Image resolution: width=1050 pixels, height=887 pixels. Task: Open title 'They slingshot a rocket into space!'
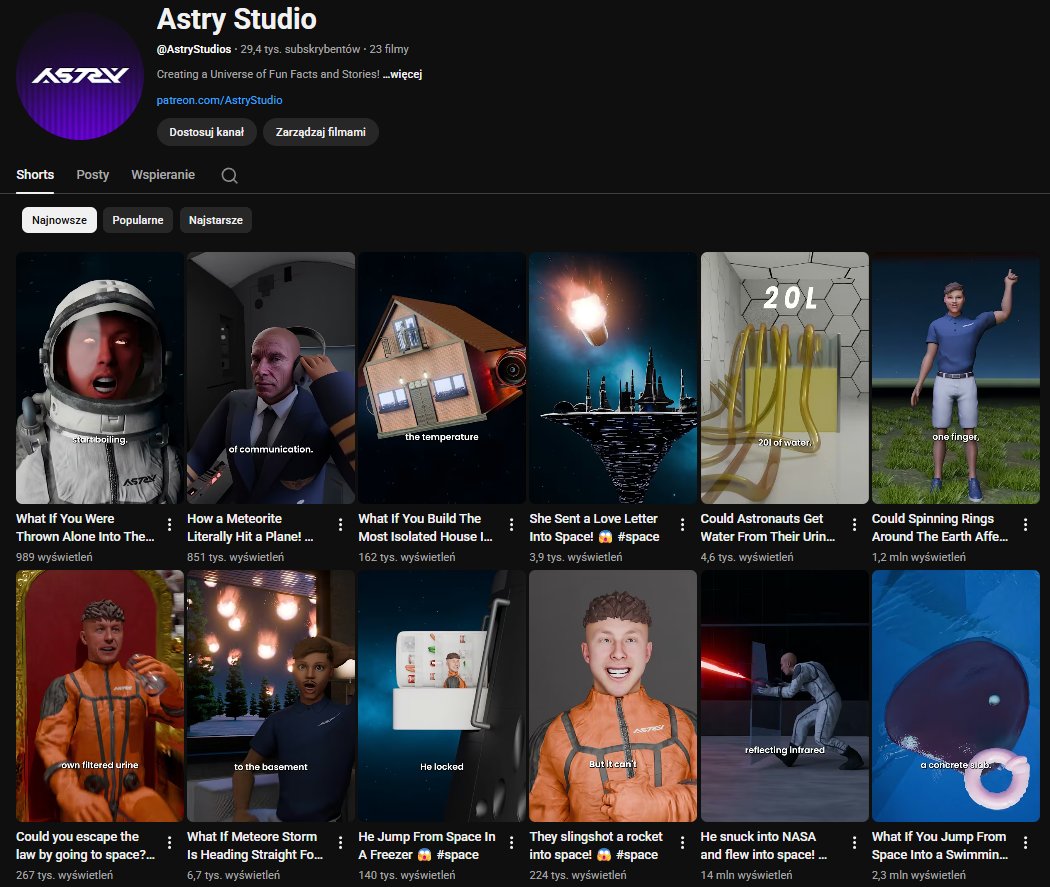point(596,845)
